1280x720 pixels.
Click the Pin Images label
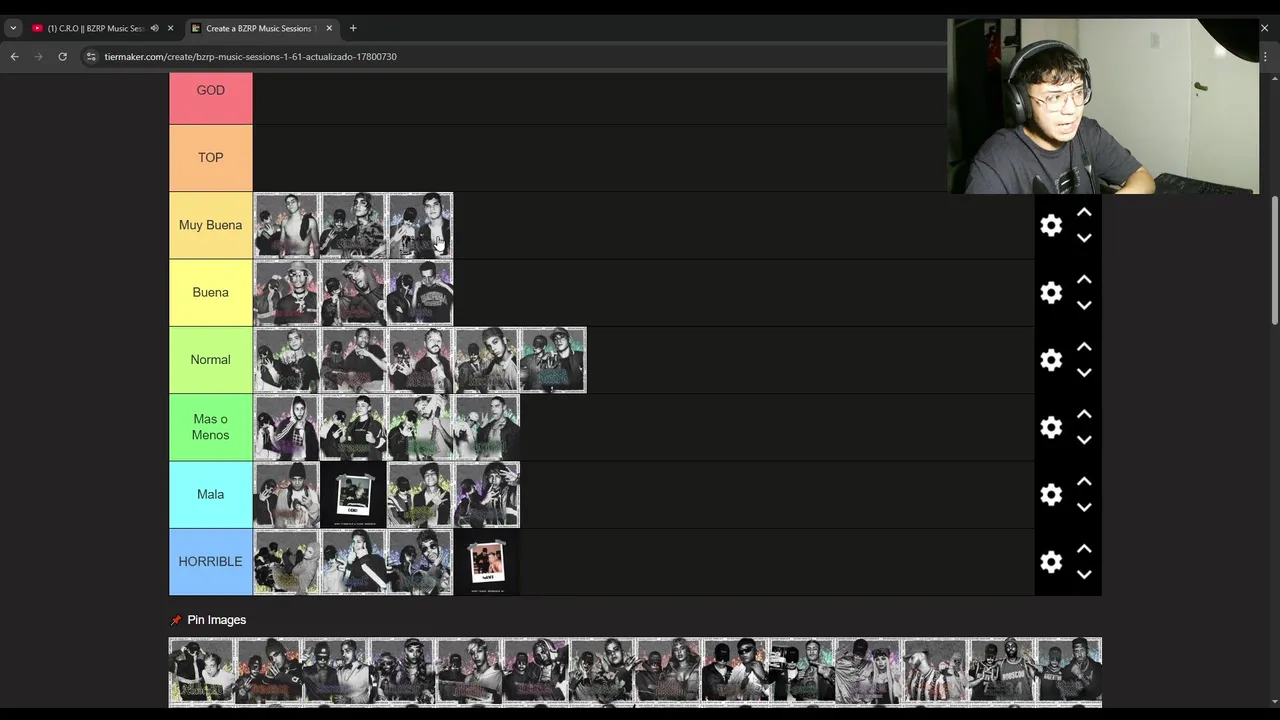coord(216,620)
